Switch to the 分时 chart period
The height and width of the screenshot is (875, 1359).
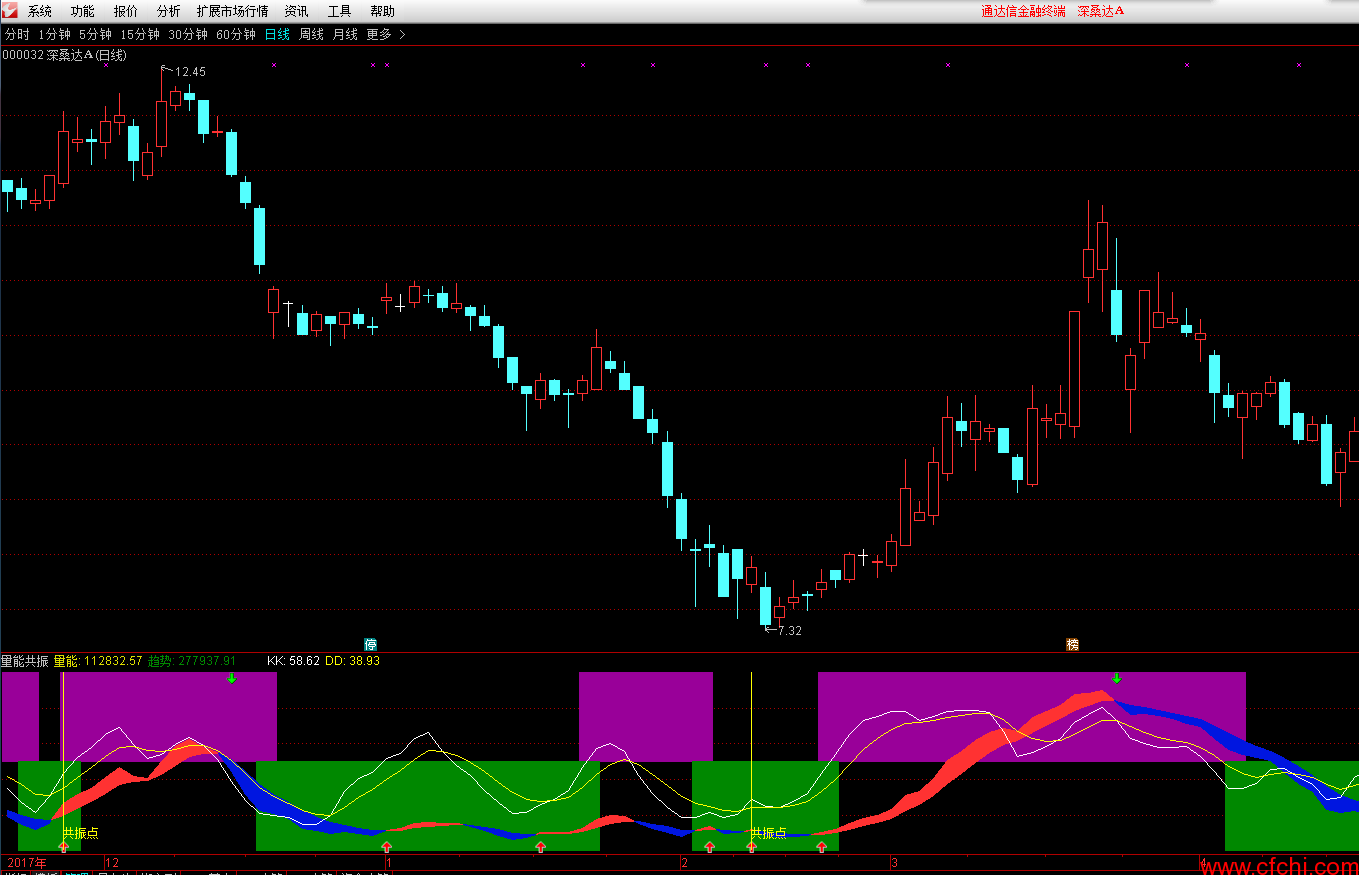click(x=17, y=34)
